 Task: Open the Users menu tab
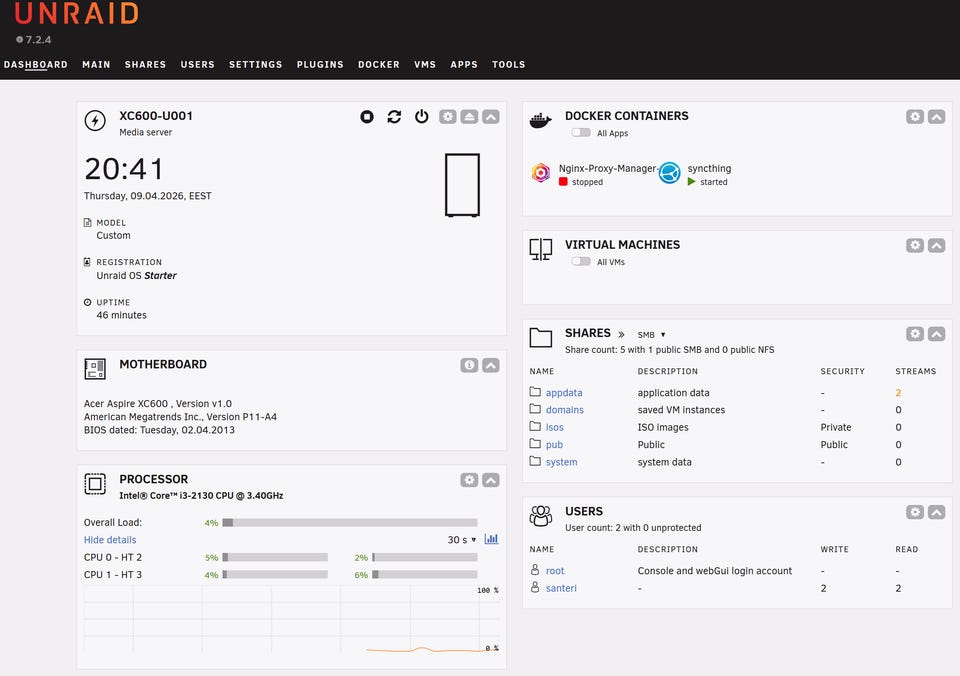197,64
